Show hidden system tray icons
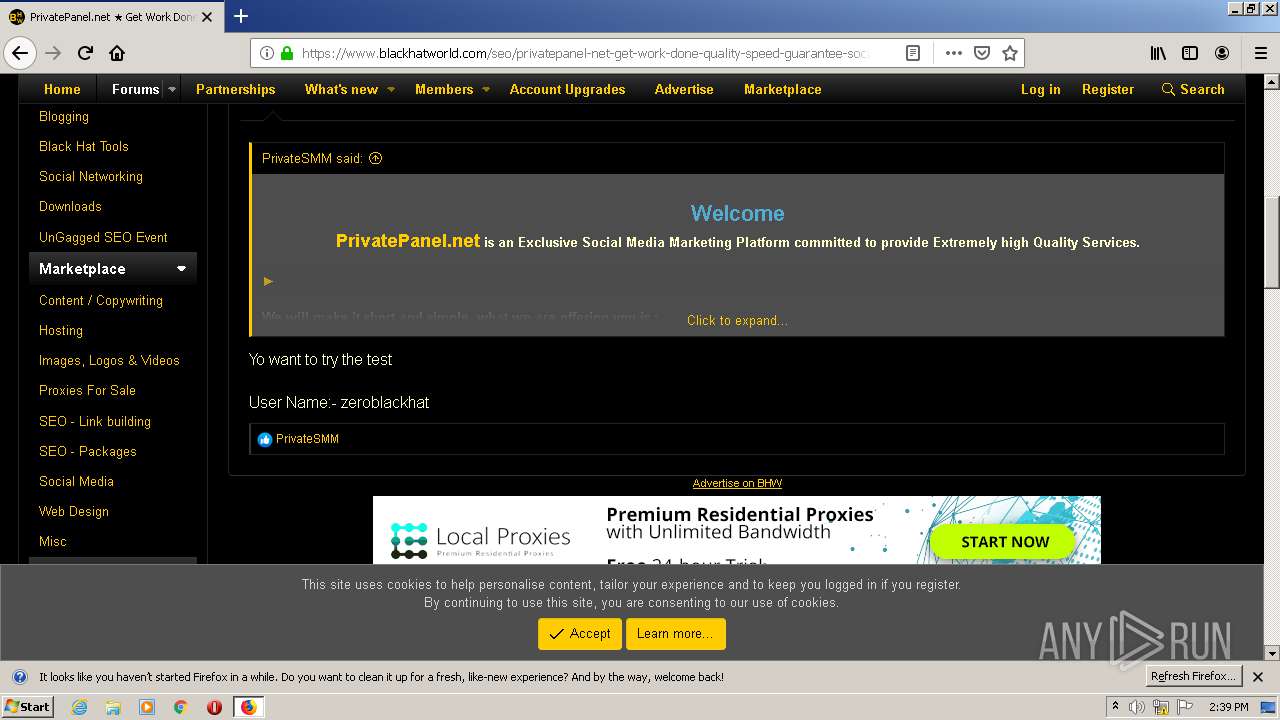1280x720 pixels. 1115,707
